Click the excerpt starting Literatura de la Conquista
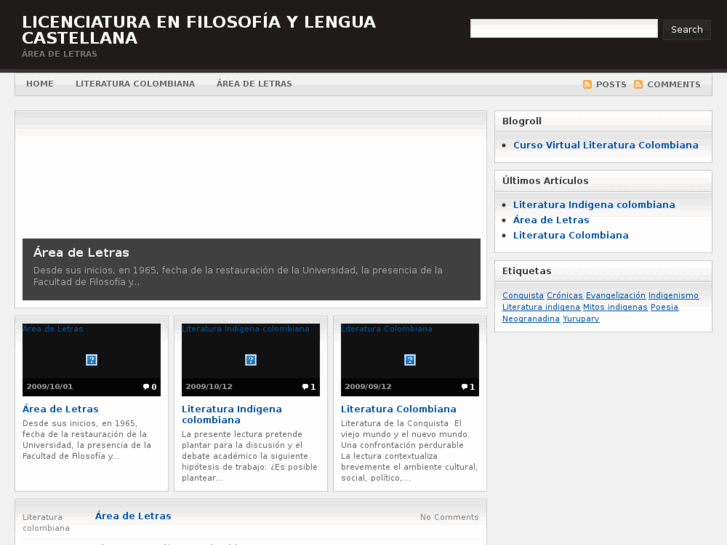Viewport: 727px width, 545px height. (409, 450)
